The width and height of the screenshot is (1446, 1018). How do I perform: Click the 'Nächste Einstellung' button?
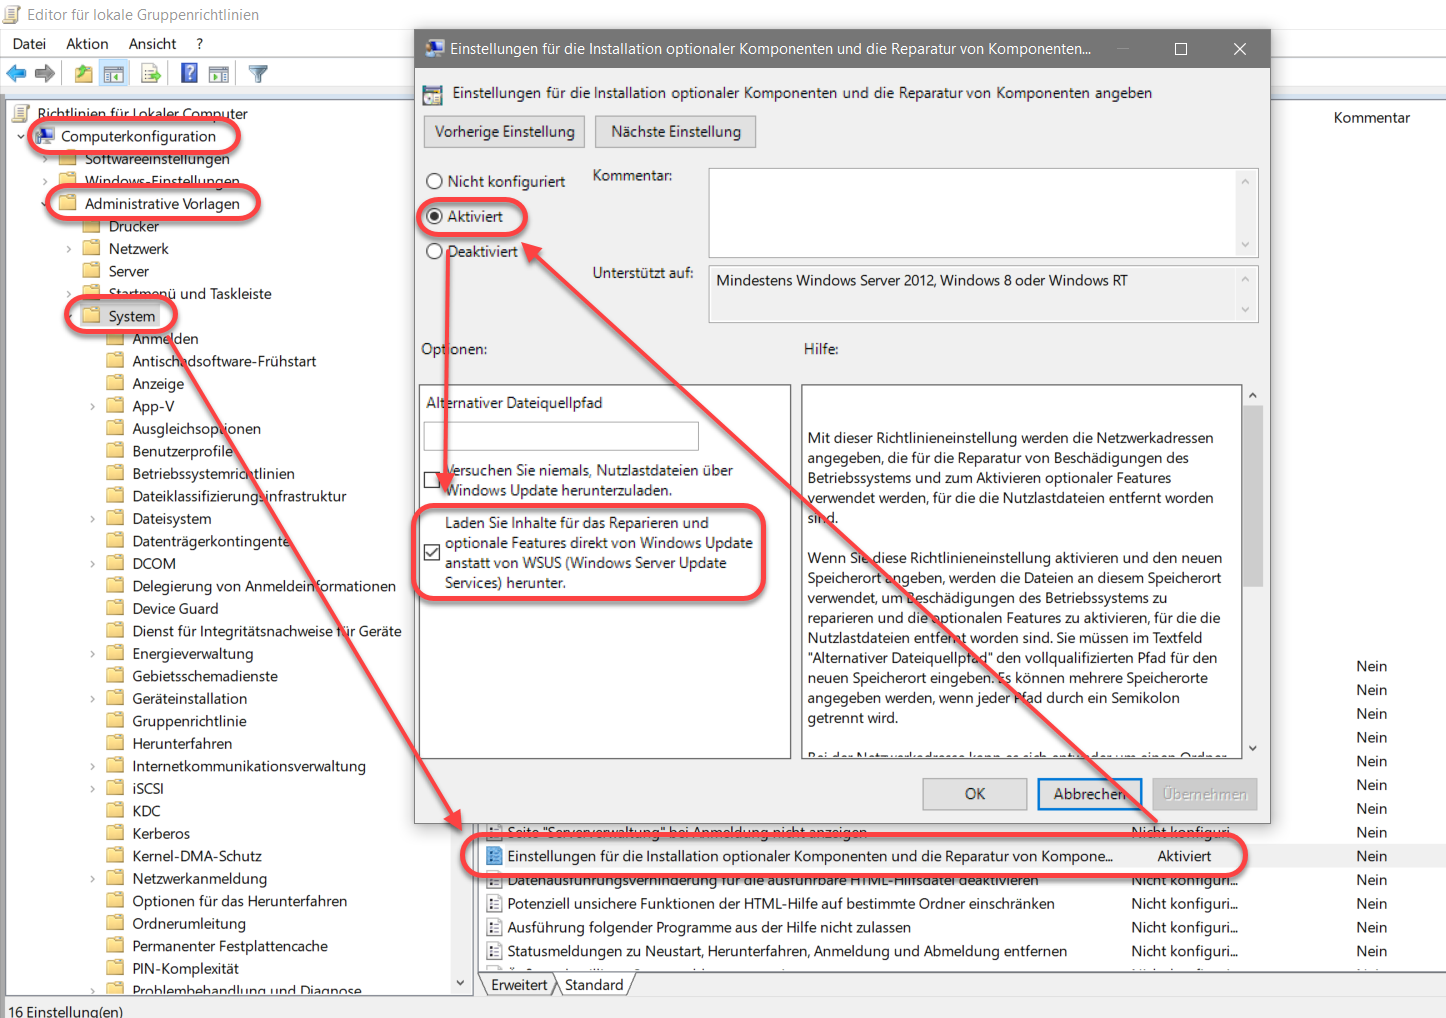676,132
